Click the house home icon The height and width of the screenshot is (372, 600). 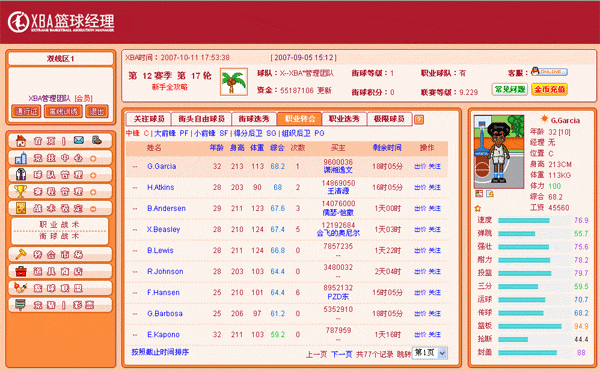coord(21,141)
